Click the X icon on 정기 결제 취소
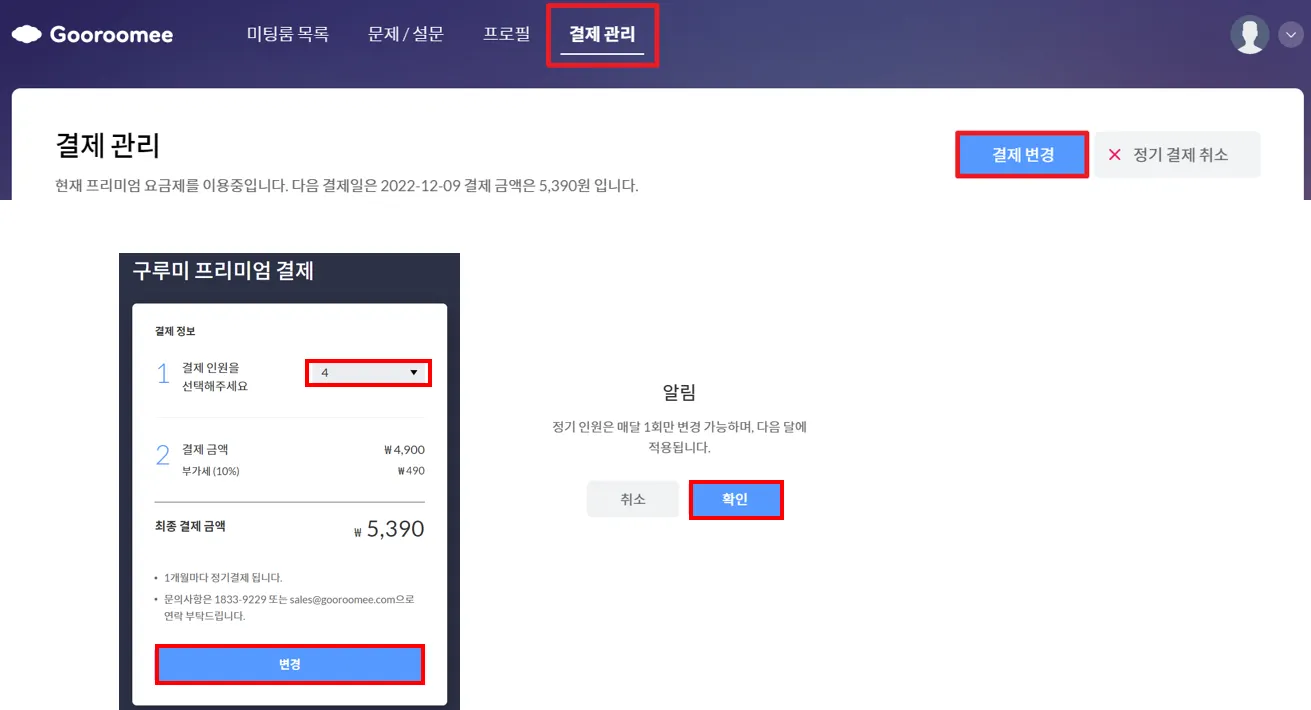1311x710 pixels. [1114, 155]
